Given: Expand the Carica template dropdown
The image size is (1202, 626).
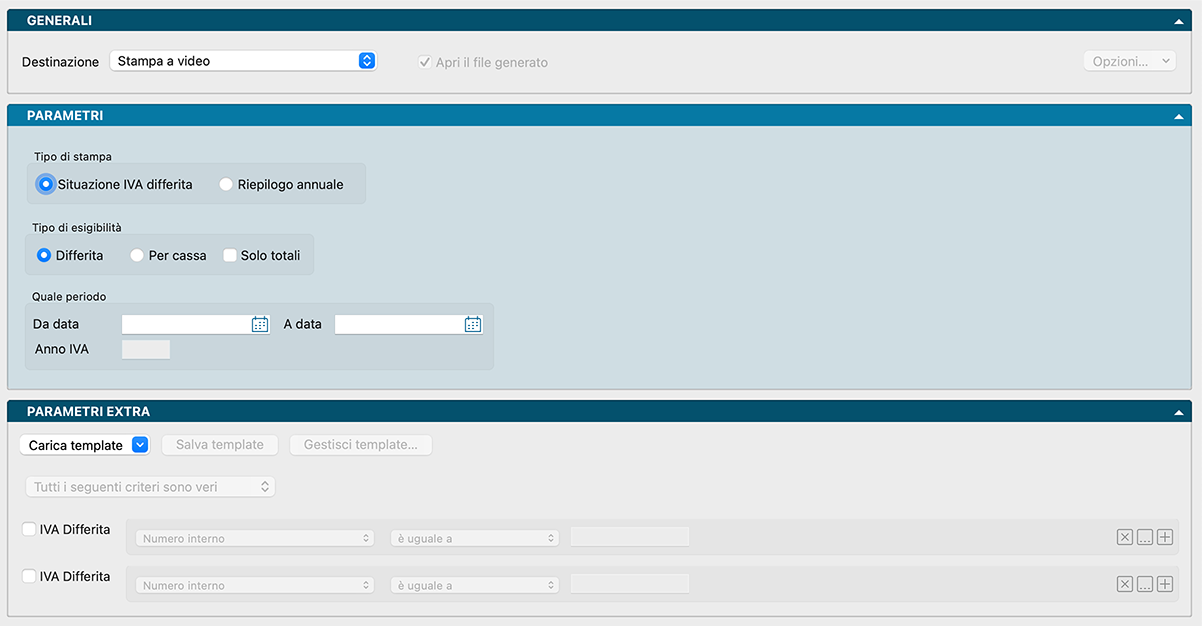Looking at the screenshot, I should point(140,446).
